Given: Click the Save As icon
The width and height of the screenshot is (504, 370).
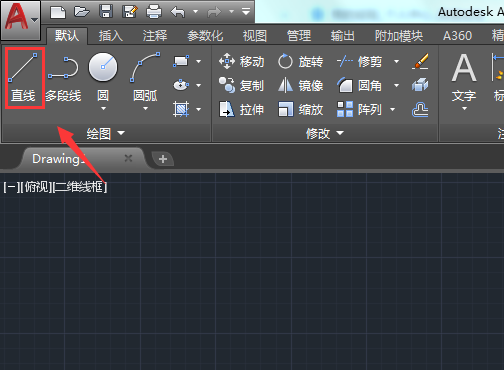Looking at the screenshot, I should point(130,12).
